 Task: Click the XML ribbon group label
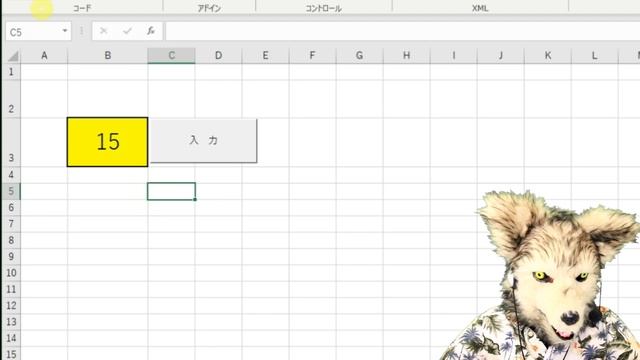480,8
